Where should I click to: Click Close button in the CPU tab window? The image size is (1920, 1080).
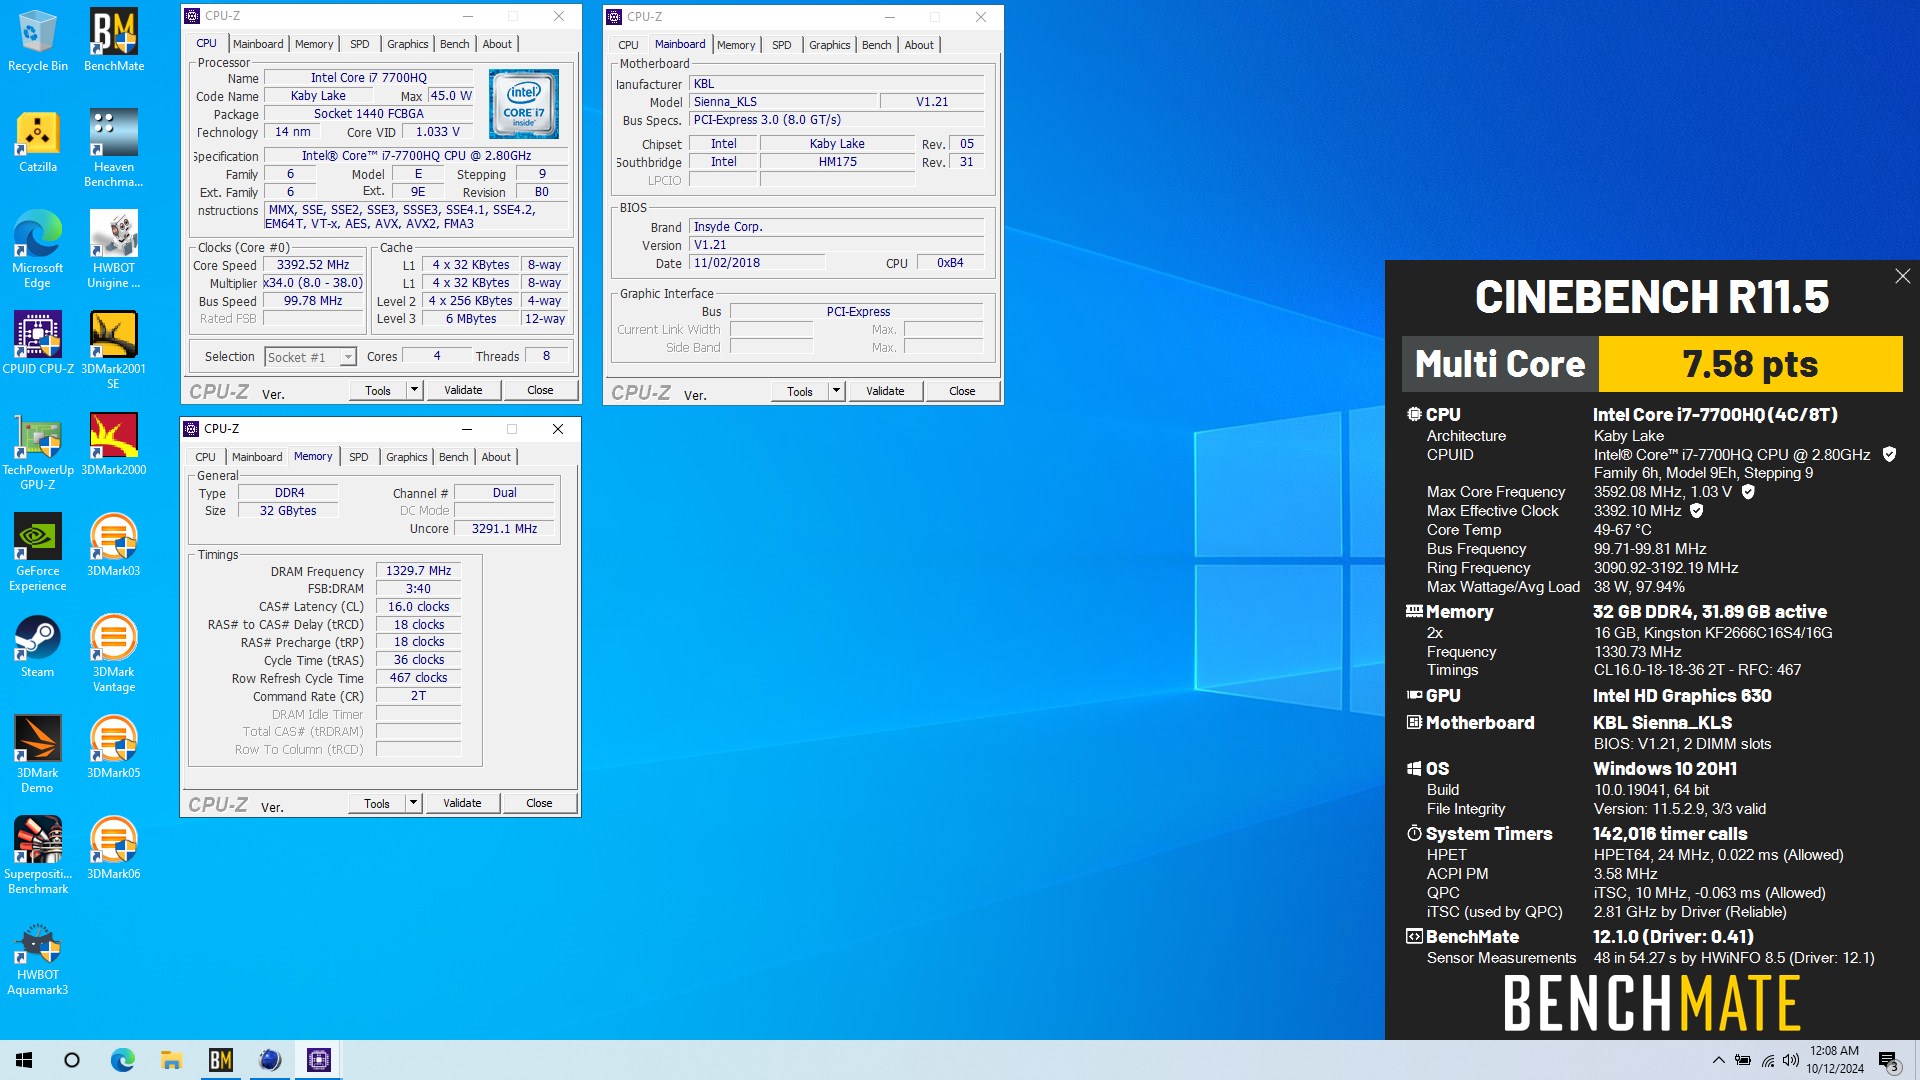pos(540,390)
